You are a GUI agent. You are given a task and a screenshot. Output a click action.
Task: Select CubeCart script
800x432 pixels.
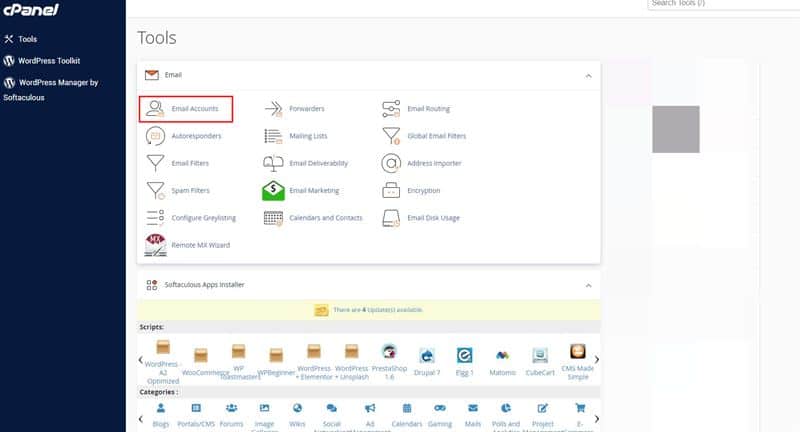click(x=540, y=362)
